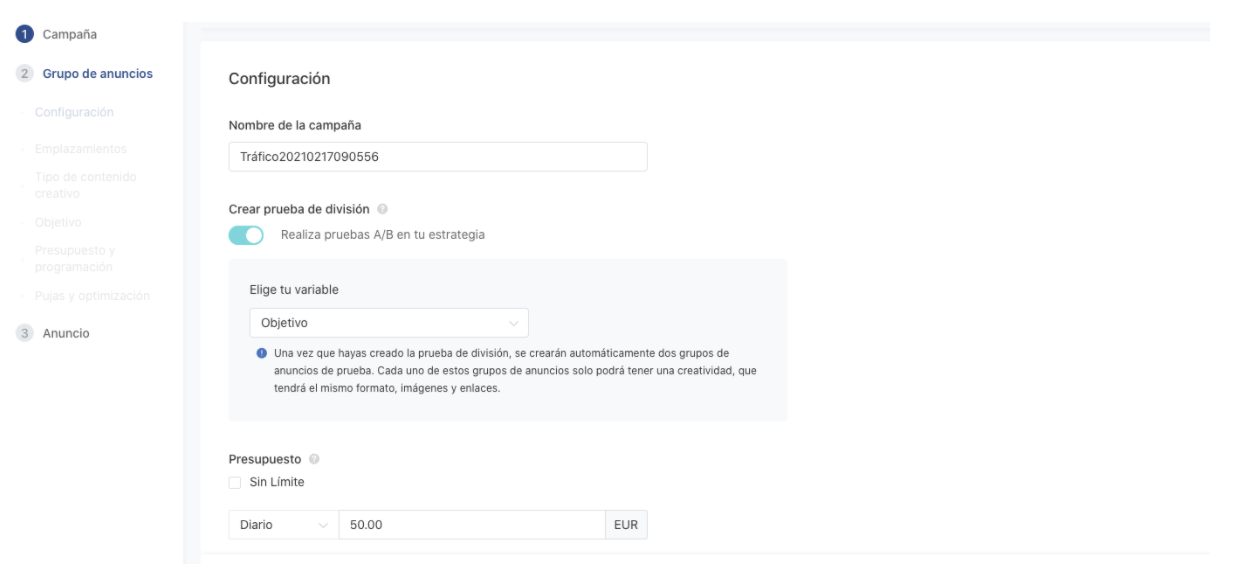
Task: Click the 'Nombre de la campaña' label
Action: point(295,124)
